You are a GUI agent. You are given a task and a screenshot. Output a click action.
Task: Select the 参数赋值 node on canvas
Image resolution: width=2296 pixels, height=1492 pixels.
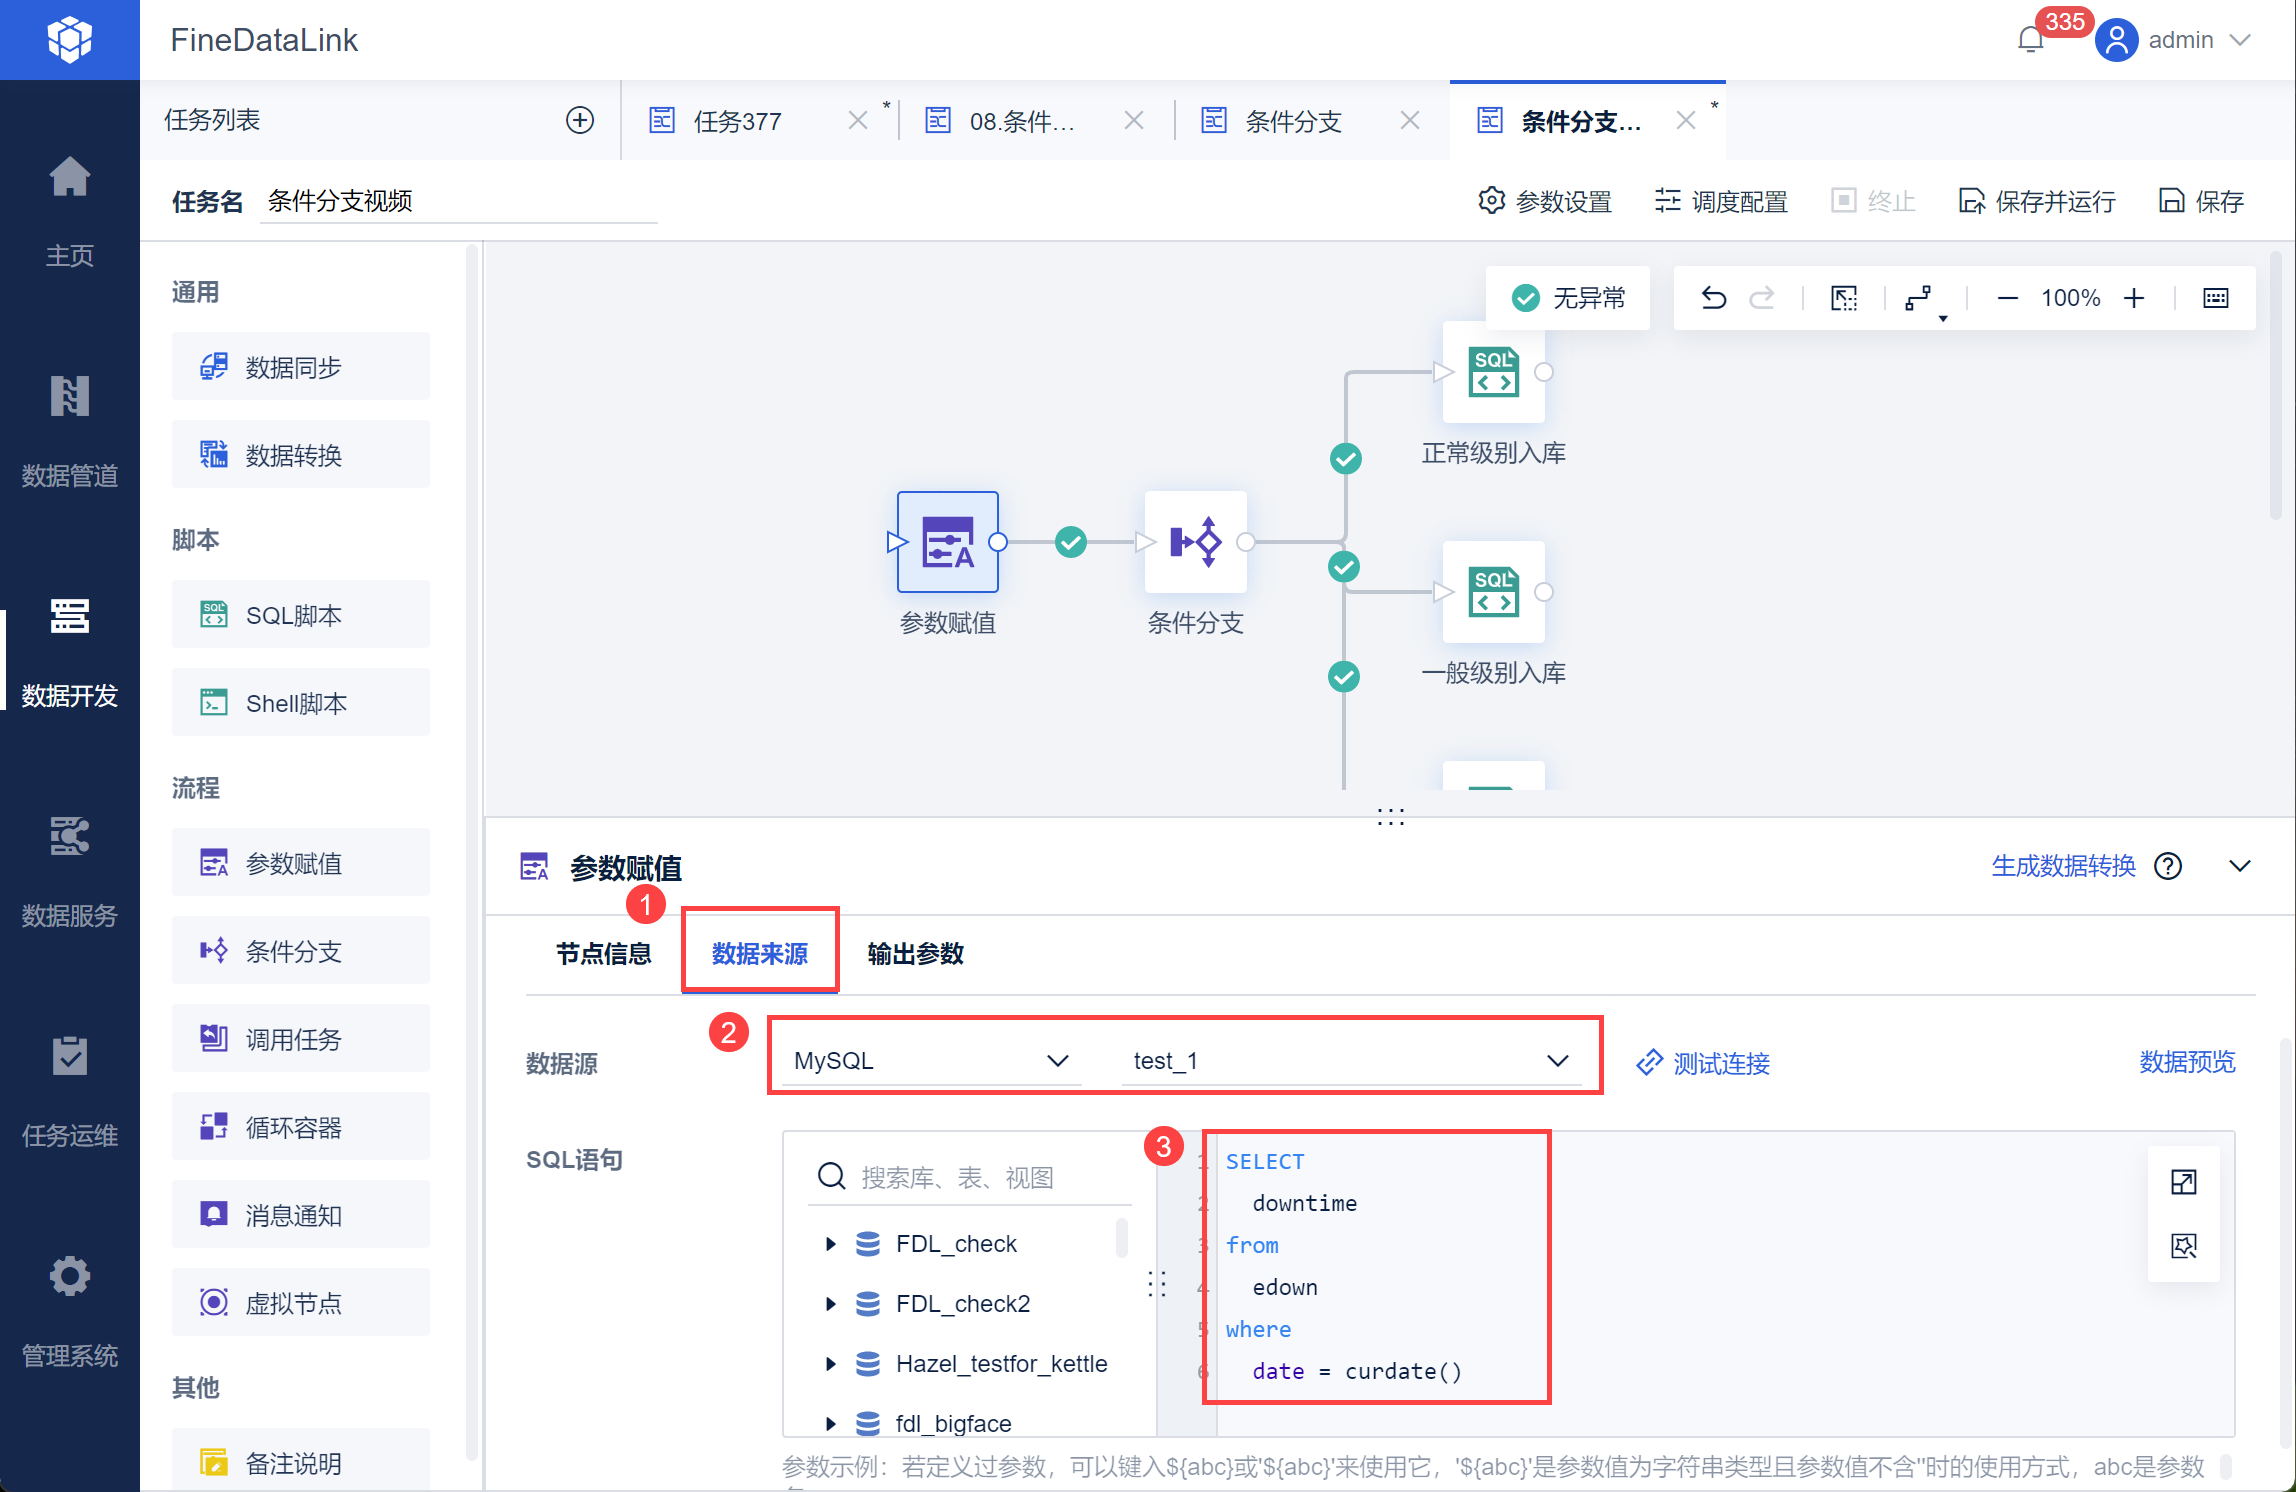coord(947,543)
